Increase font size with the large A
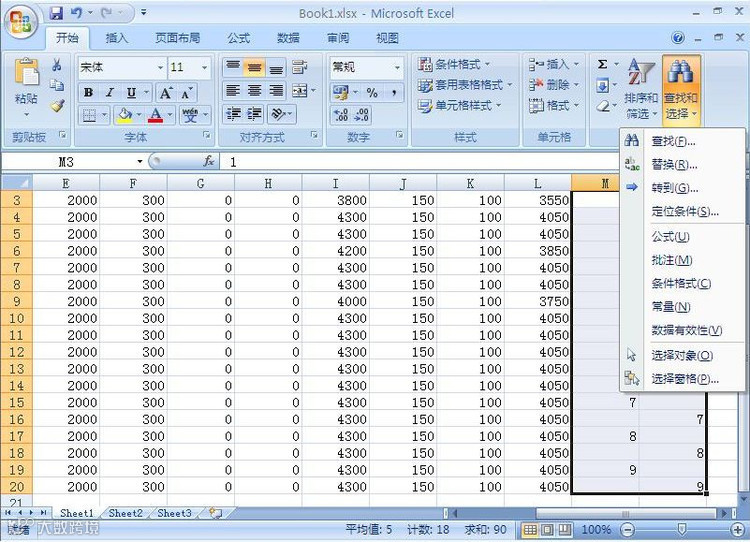This screenshot has height=542, width=750. 165,92
